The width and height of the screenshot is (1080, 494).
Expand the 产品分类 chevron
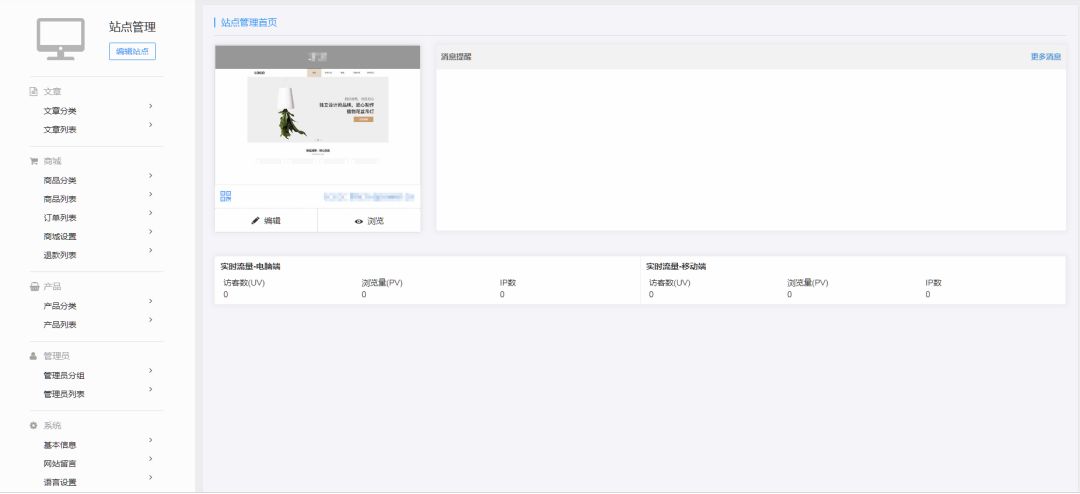pyautogui.click(x=150, y=301)
